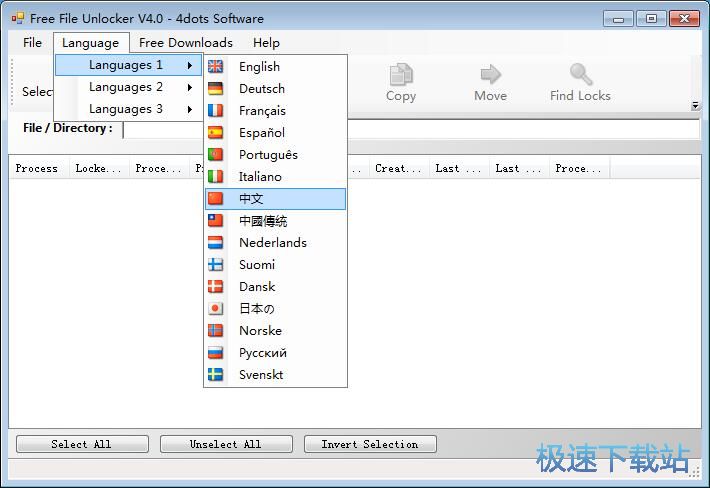Expand the Languages 2 submenu arrow
Screen dimensions: 710x488
point(190,87)
